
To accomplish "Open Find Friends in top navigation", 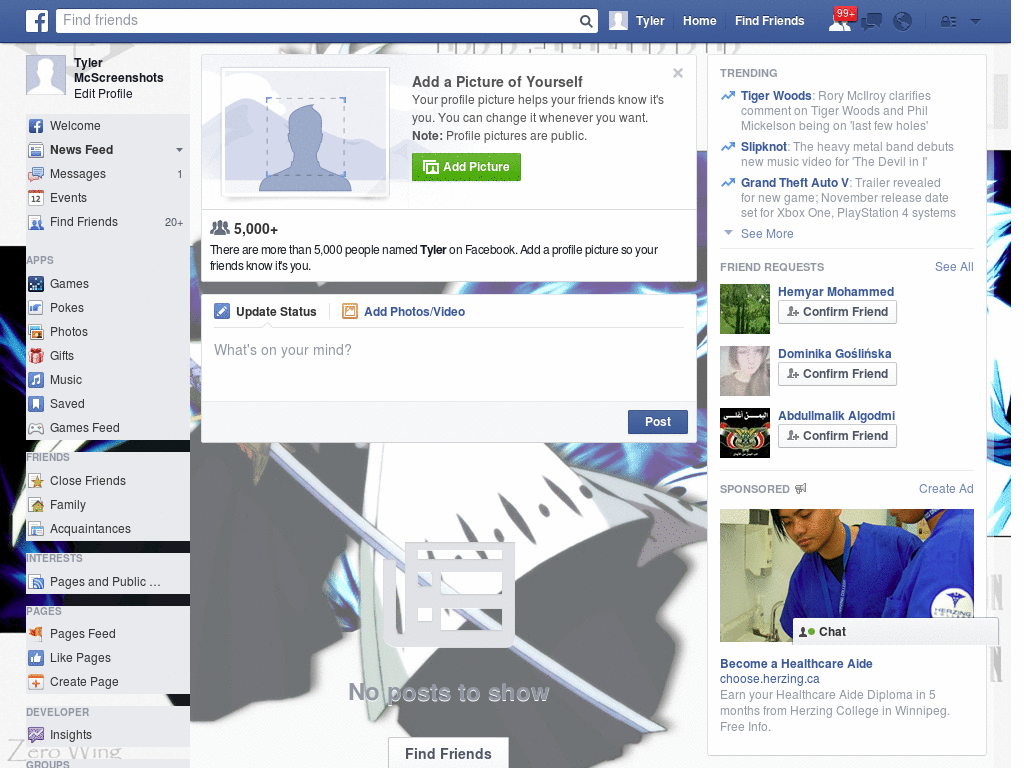I will [769, 21].
